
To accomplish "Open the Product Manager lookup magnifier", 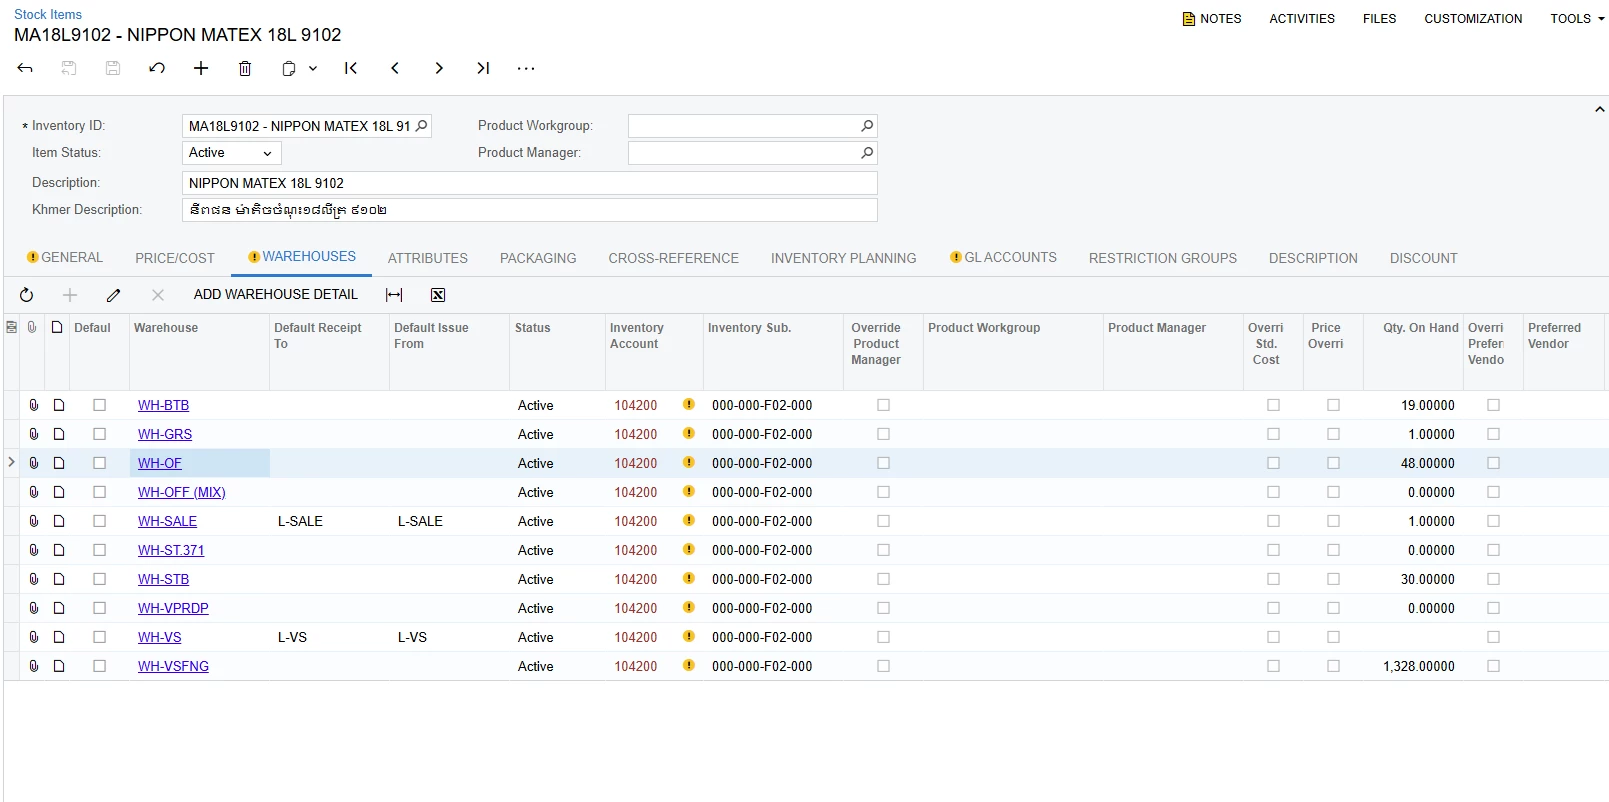I will tap(867, 153).
